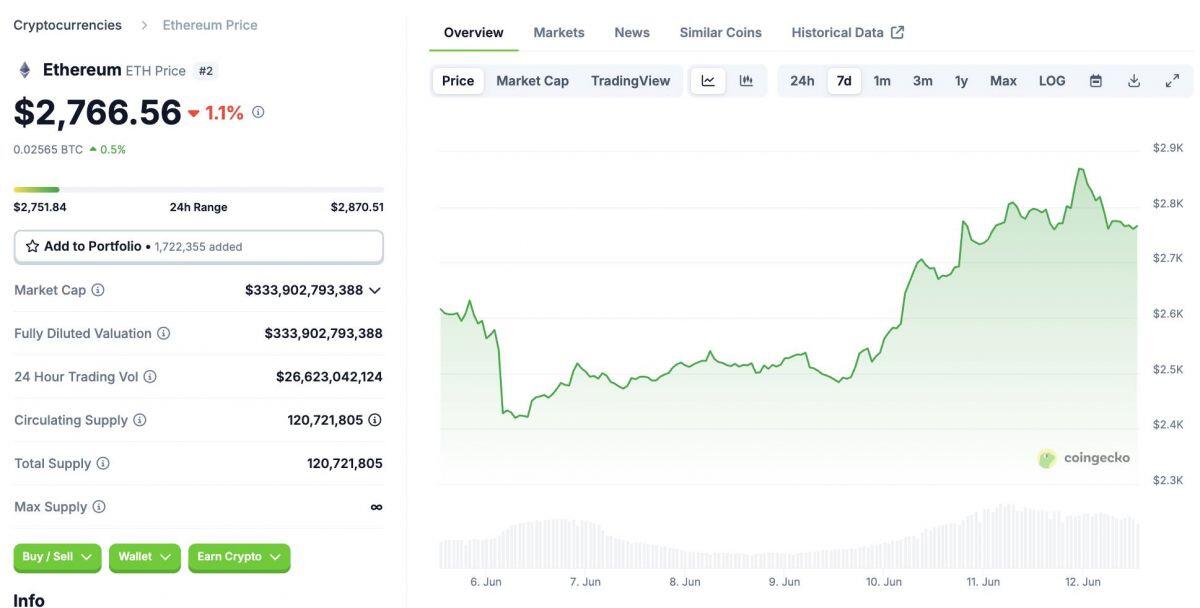Open the Wallet dropdown
This screenshot has height=608, width=1200.
(x=145, y=557)
